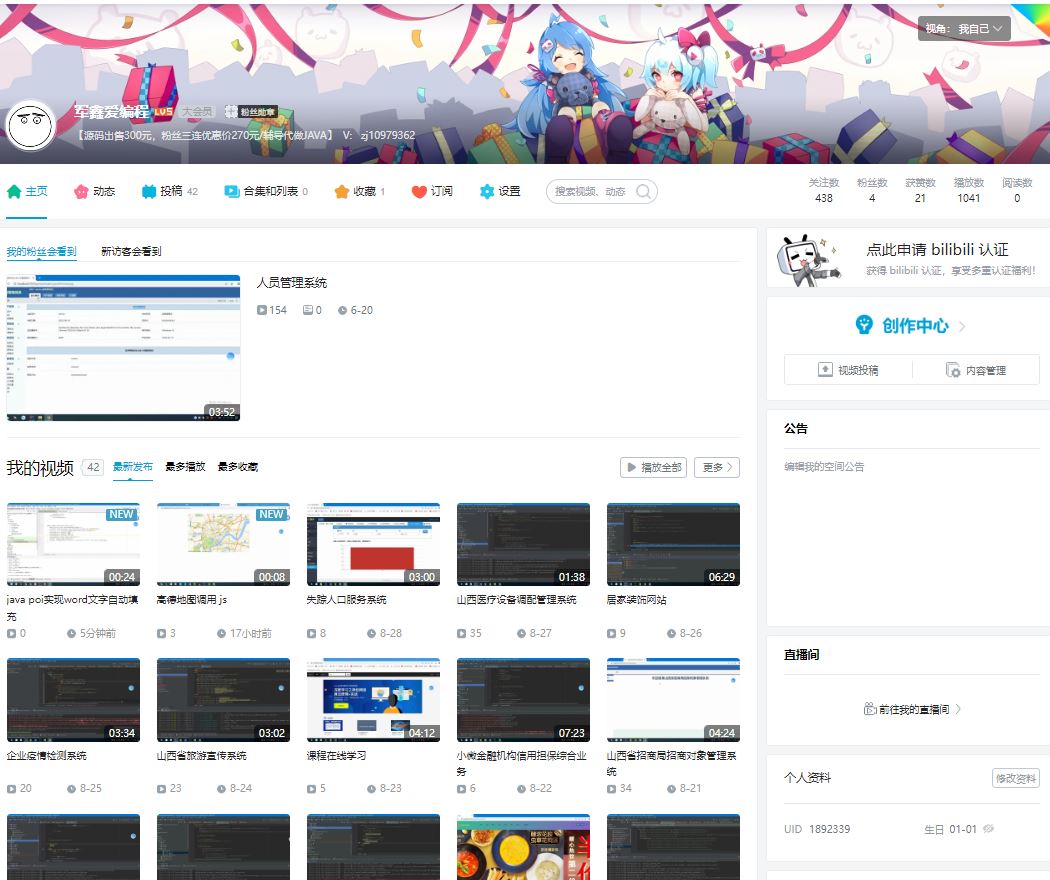This screenshot has height=880, width=1050.
Task: Click the 更多 videos button
Action: 717,467
